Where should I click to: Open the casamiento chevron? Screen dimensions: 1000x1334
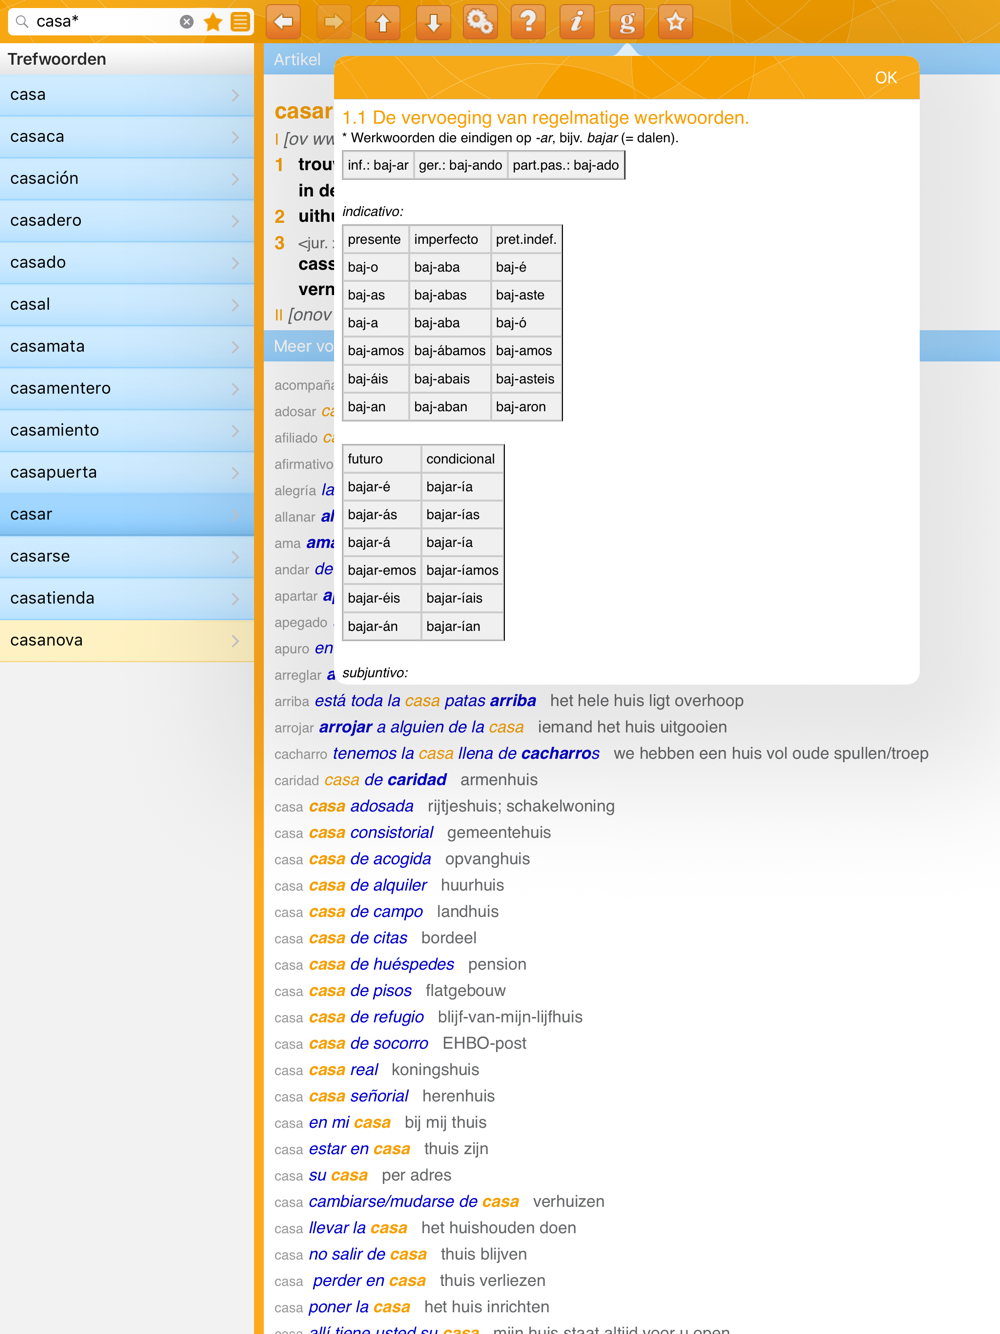[x=235, y=431]
